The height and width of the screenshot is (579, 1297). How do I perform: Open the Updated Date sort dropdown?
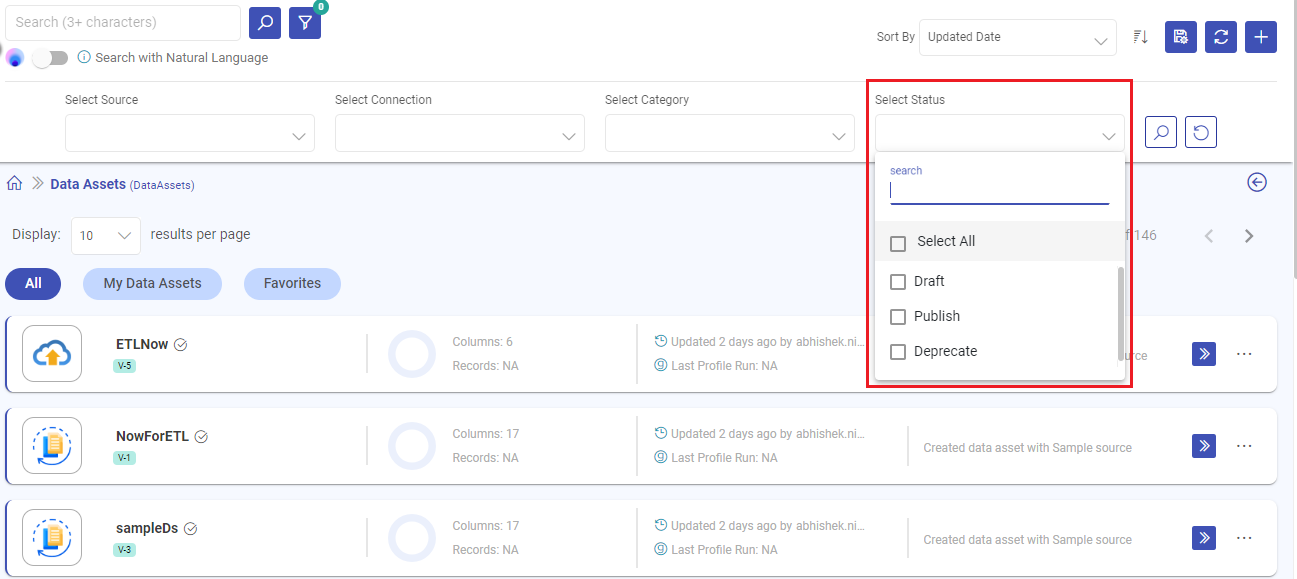[x=1017, y=37]
